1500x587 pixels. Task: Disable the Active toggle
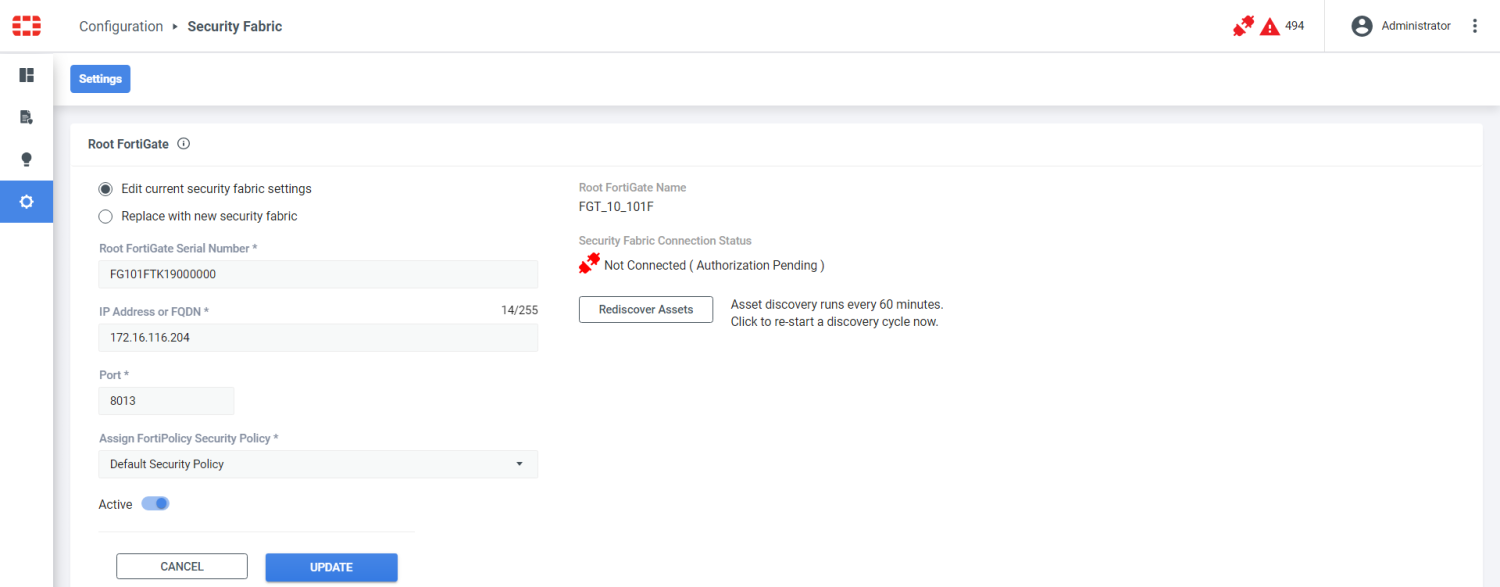(156, 503)
